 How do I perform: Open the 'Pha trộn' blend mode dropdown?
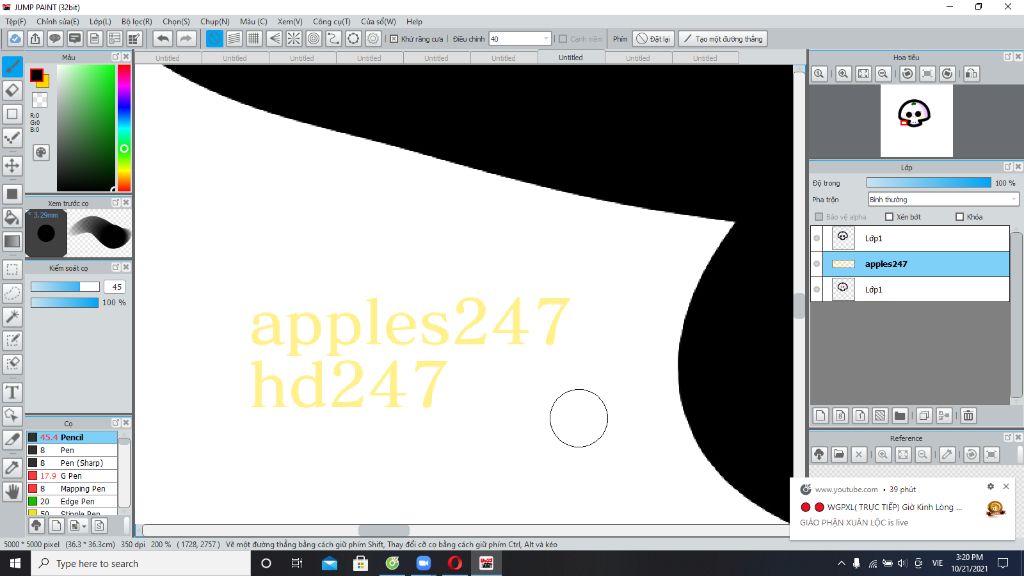click(x=943, y=199)
